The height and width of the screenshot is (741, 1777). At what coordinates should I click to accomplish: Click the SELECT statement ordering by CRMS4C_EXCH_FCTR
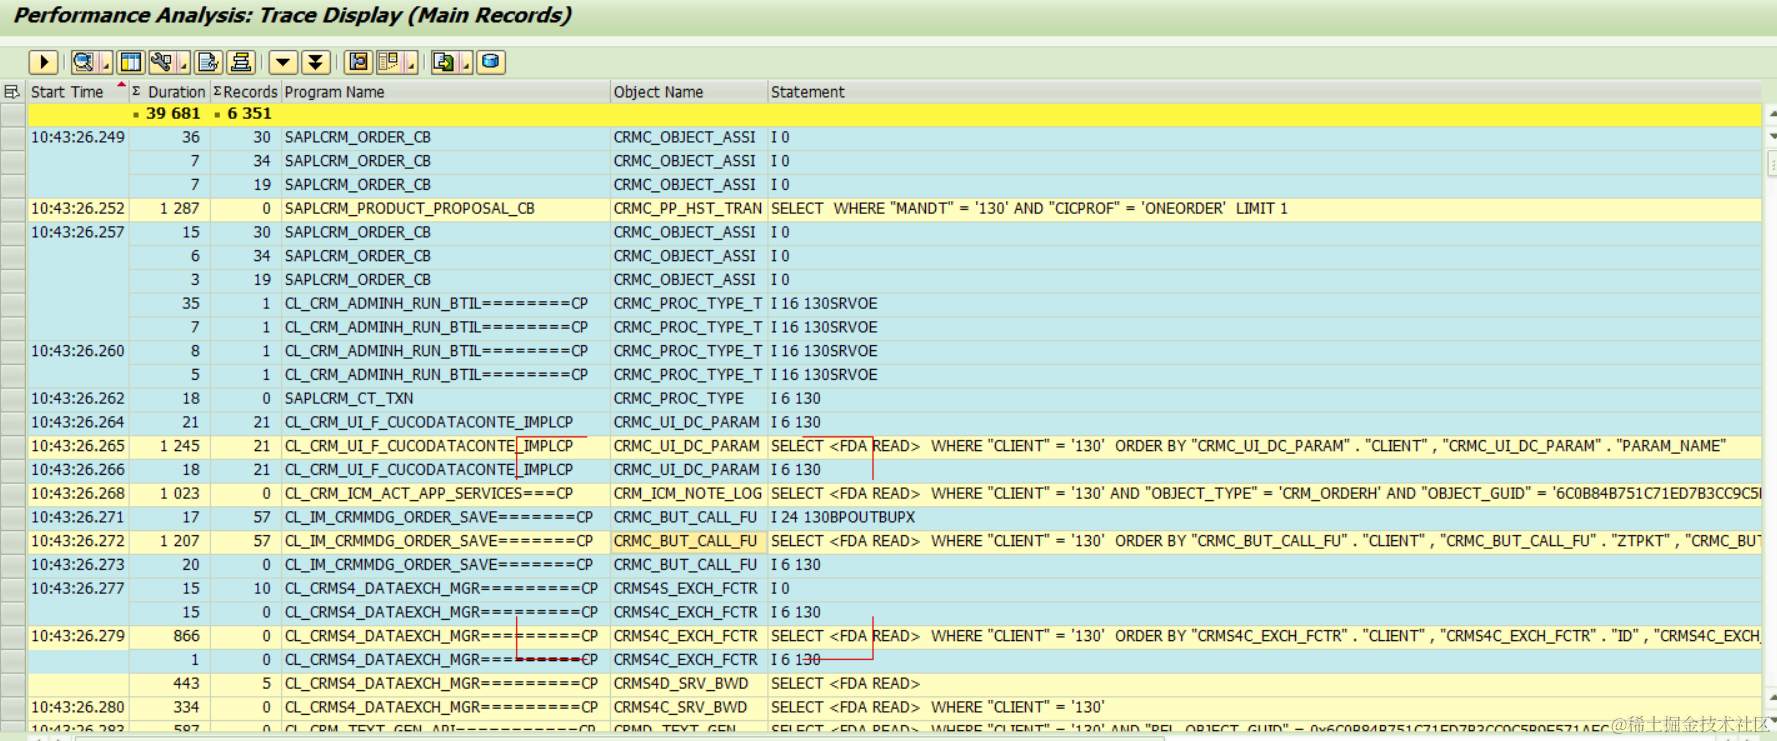(x=1264, y=636)
